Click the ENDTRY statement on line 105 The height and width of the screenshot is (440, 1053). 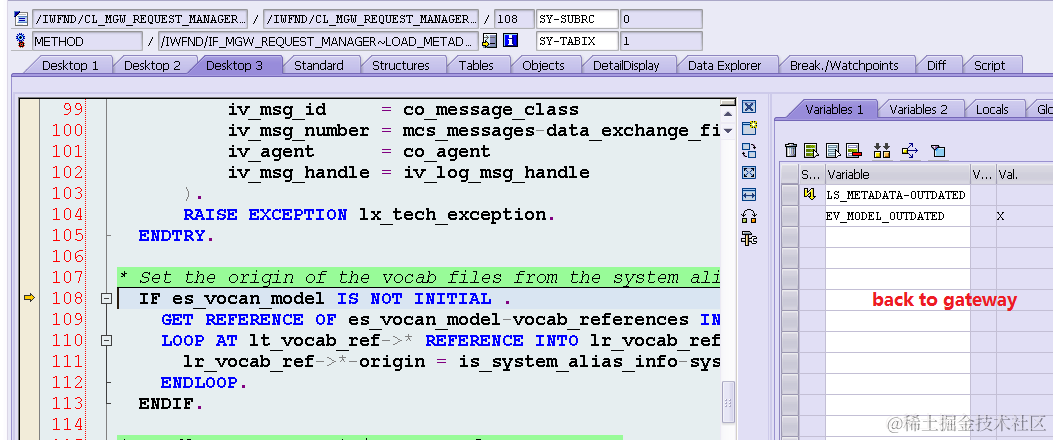click(x=177, y=236)
